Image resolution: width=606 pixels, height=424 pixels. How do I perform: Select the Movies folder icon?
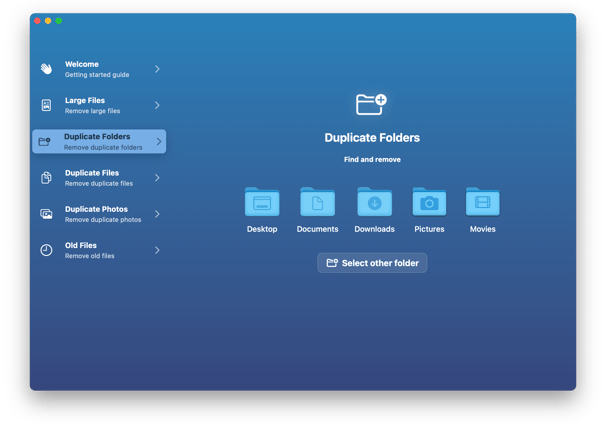click(483, 202)
